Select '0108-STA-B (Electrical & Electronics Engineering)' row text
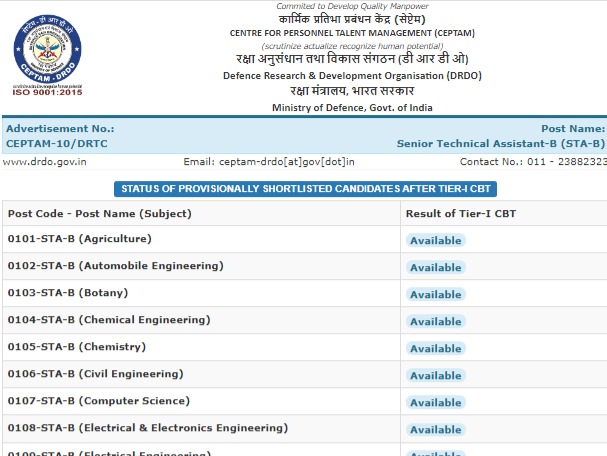Viewport: 607px width, 456px height. point(148,428)
